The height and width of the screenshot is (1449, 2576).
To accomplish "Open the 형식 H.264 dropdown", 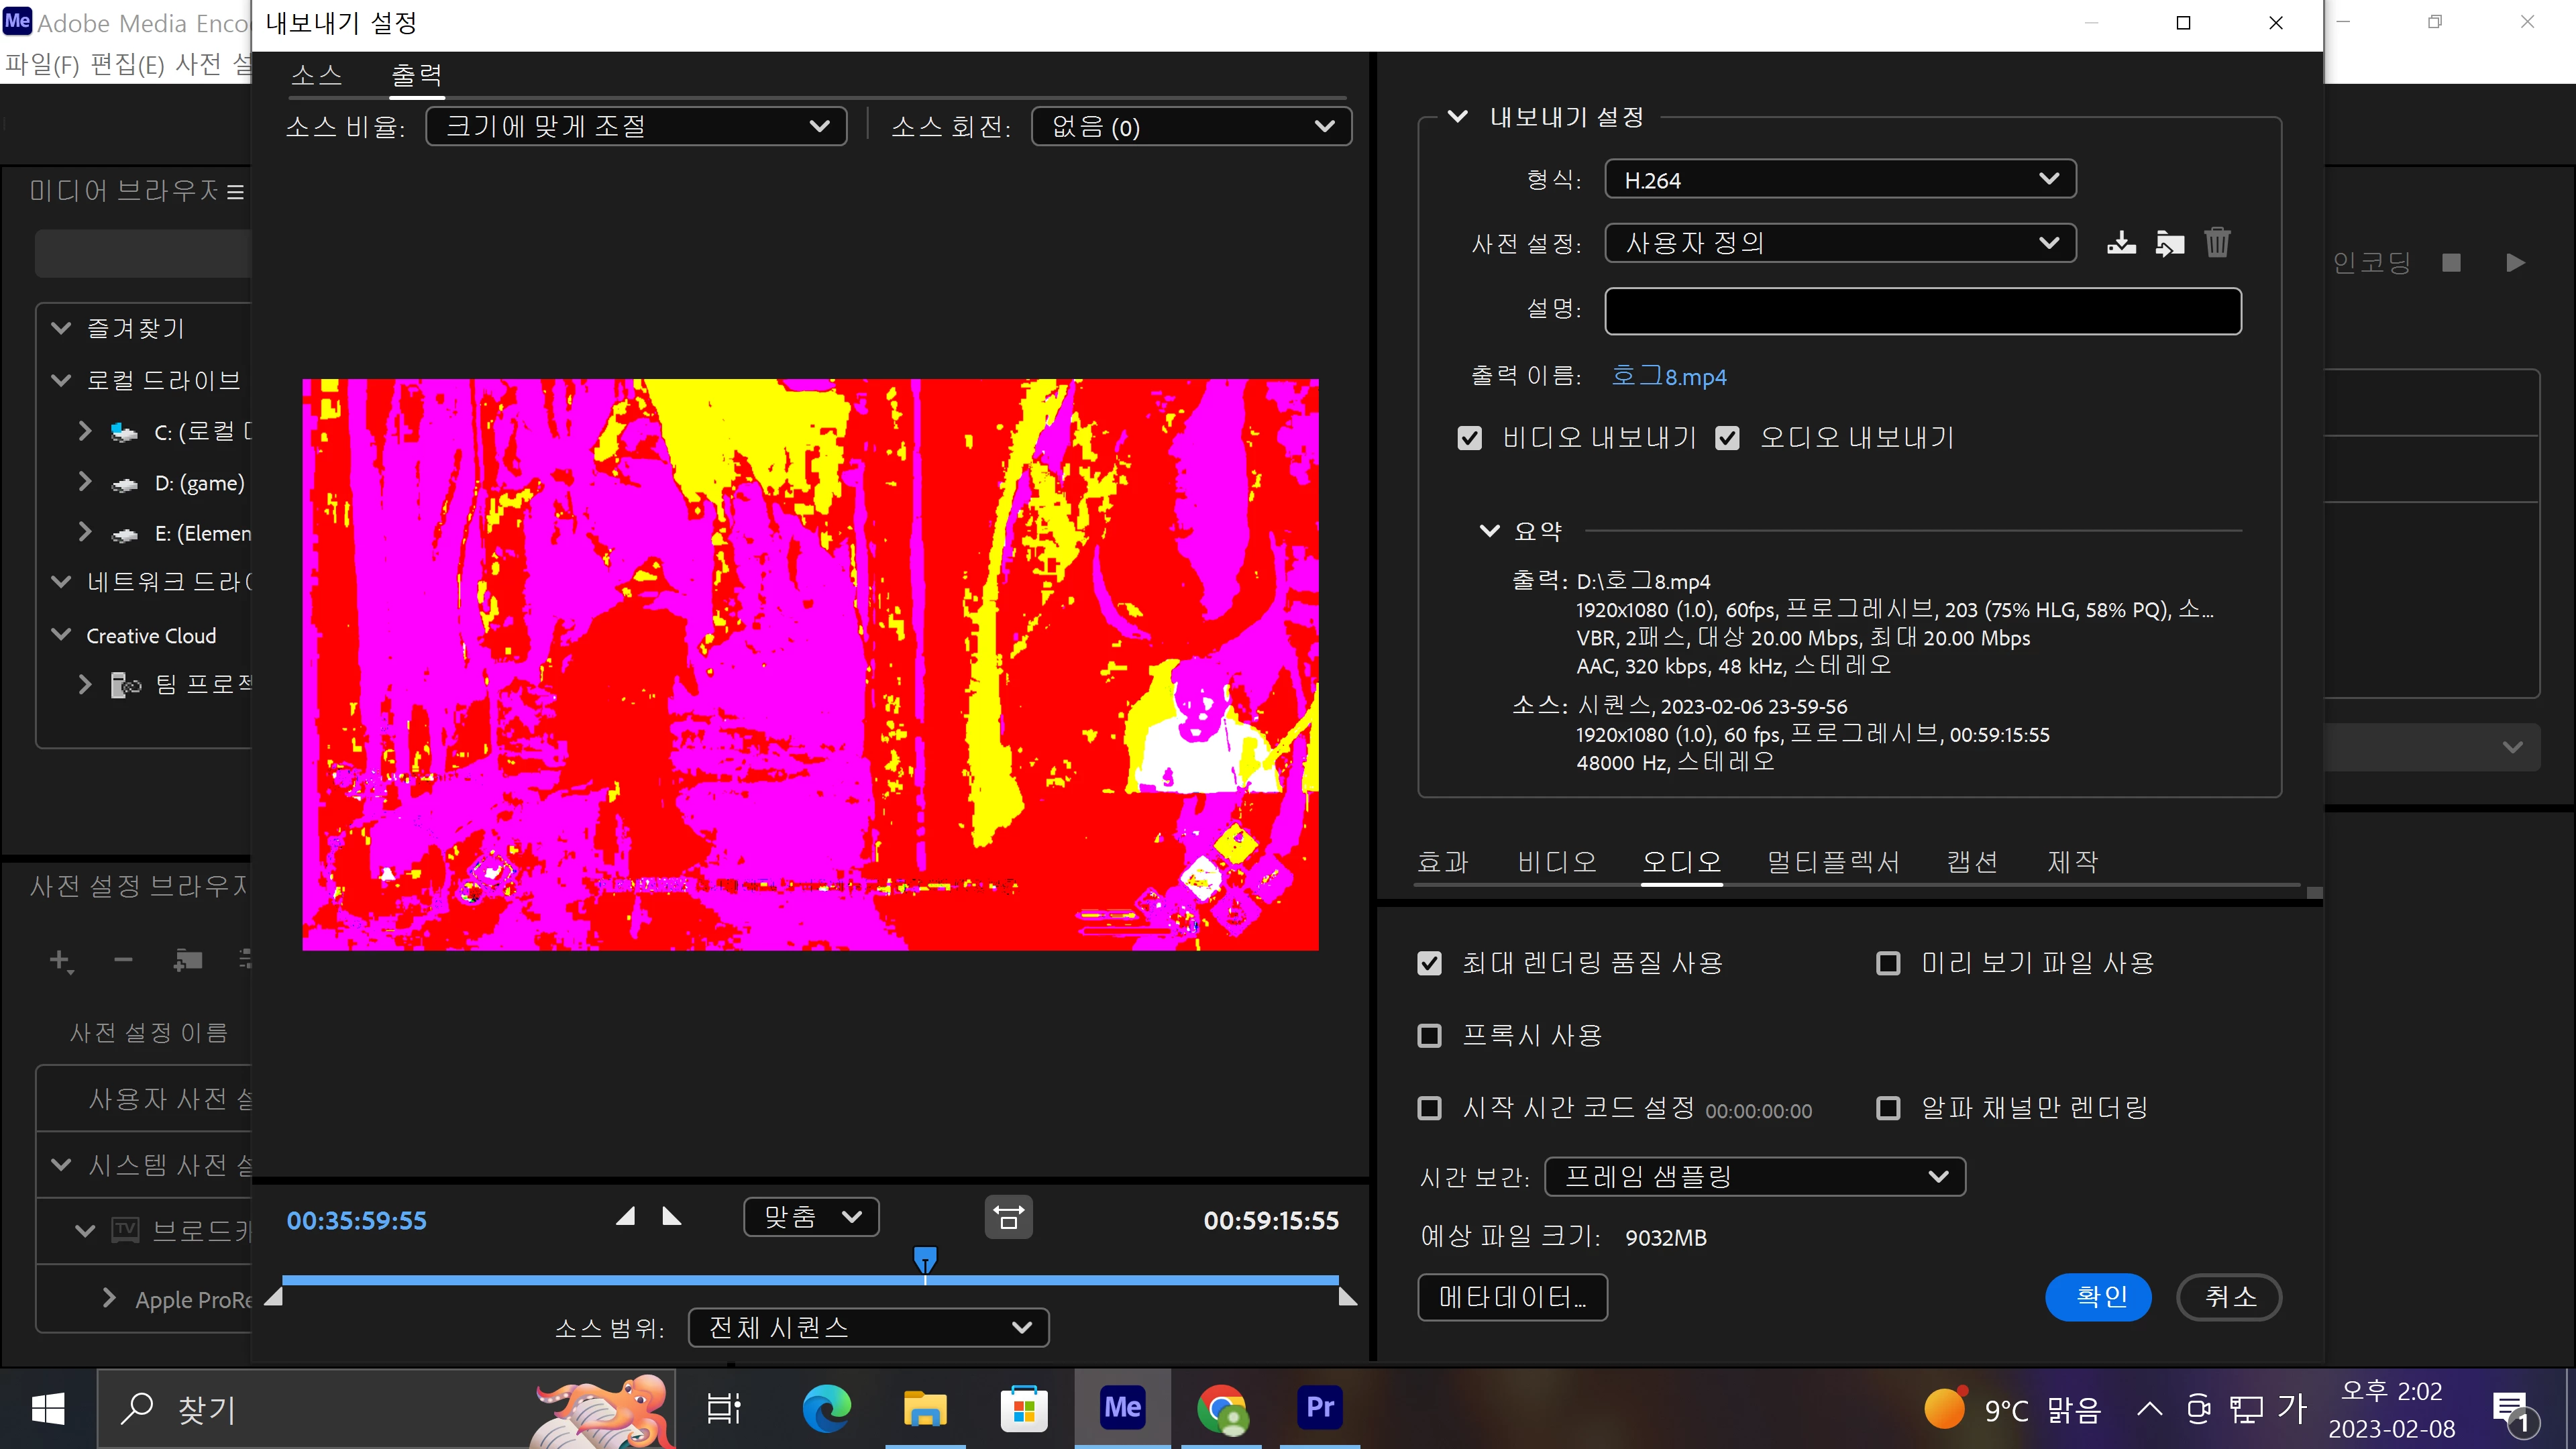I will [1840, 180].
